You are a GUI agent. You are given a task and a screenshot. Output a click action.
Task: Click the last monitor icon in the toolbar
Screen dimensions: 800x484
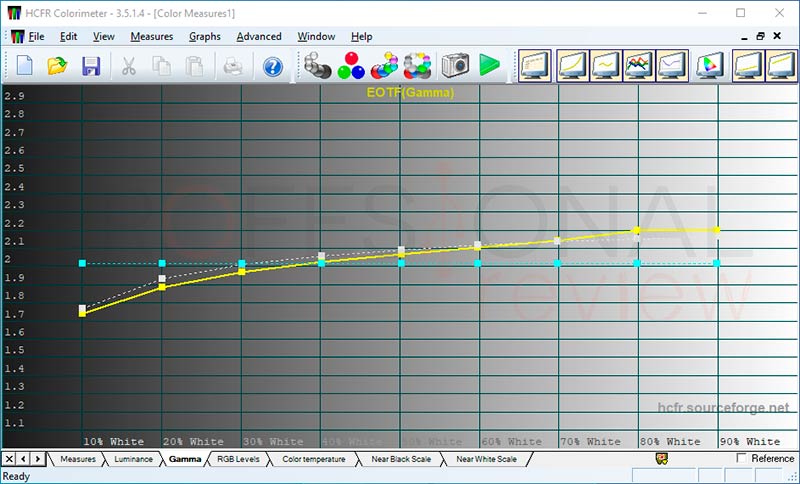click(781, 66)
